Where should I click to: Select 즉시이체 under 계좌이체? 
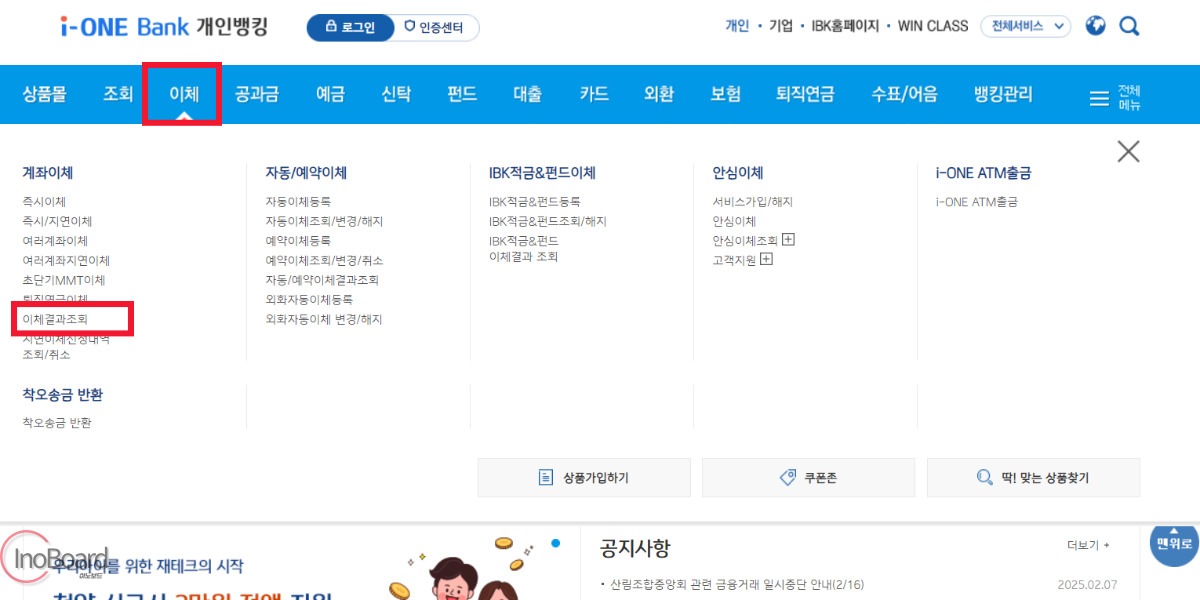coord(44,202)
